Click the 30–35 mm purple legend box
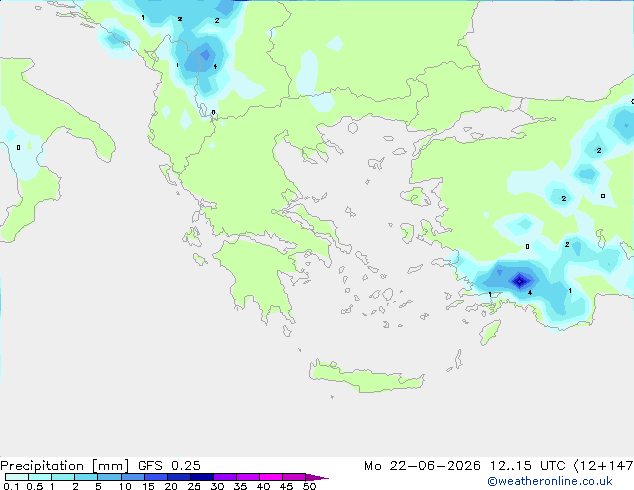 click(x=224, y=477)
